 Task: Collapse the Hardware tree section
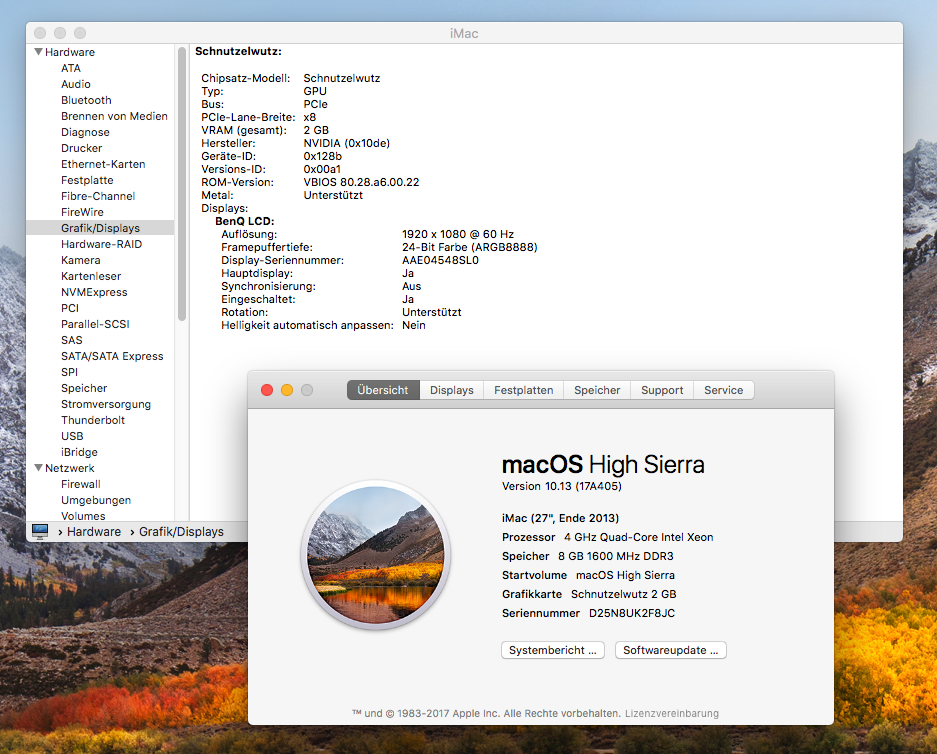(x=39, y=52)
